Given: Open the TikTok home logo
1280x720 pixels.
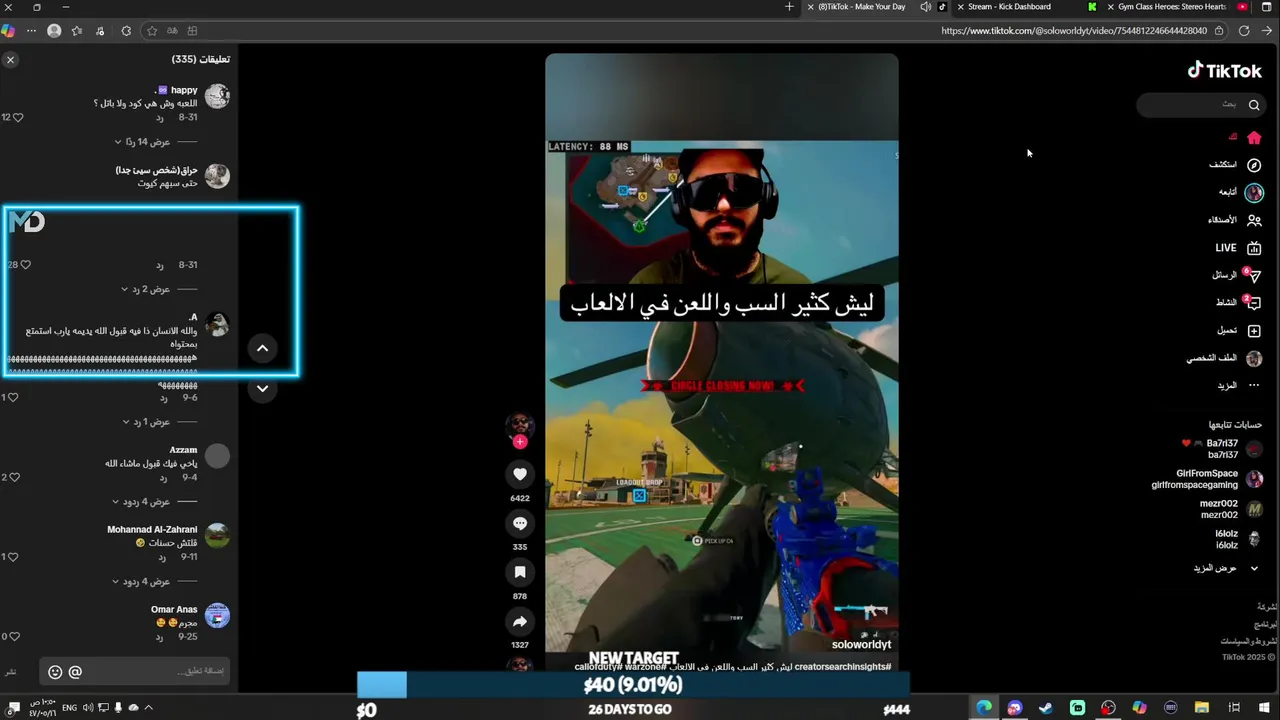Looking at the screenshot, I should pos(1225,70).
